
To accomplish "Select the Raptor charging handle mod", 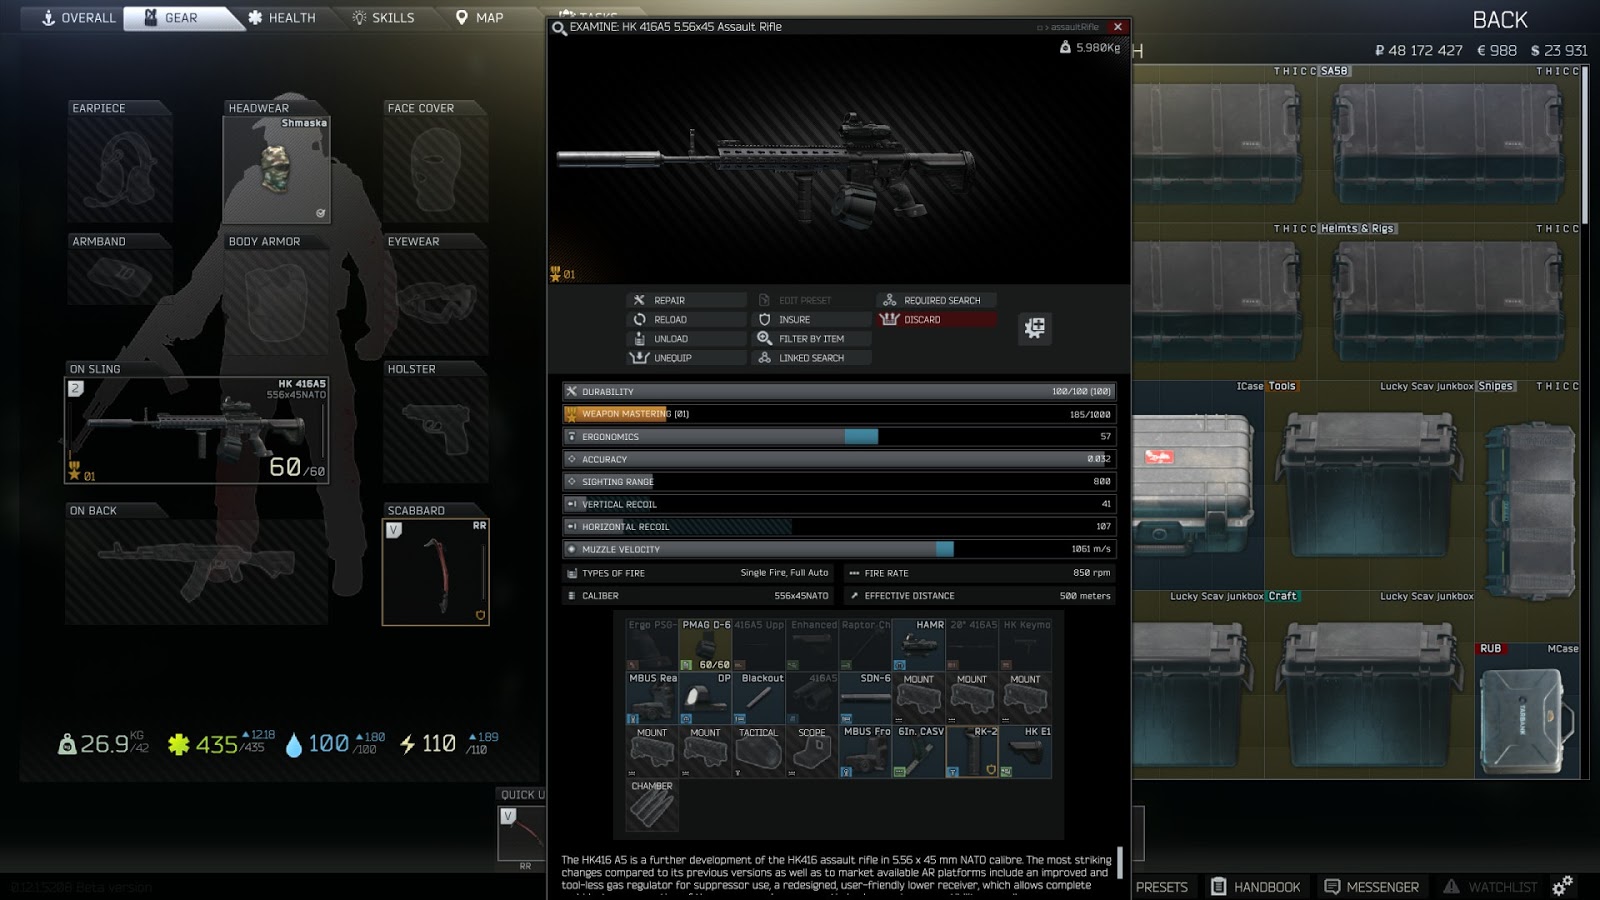I will click(x=865, y=644).
